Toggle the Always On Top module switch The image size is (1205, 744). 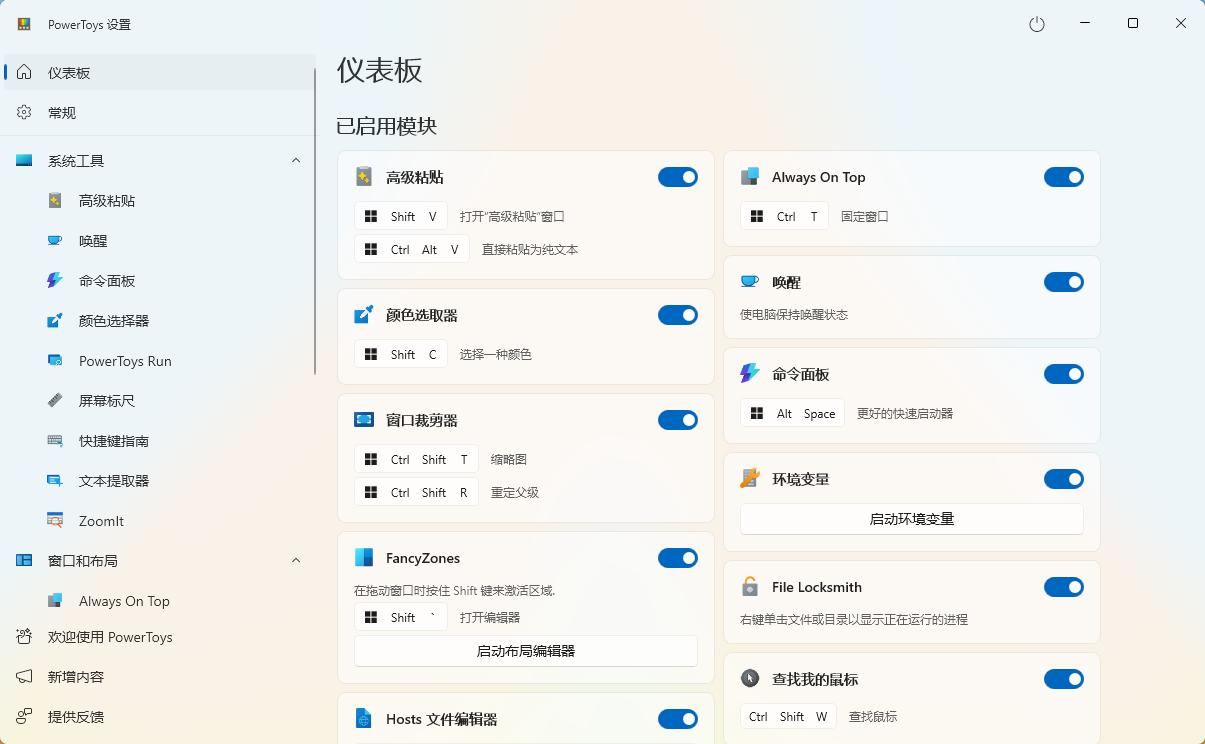(1064, 177)
